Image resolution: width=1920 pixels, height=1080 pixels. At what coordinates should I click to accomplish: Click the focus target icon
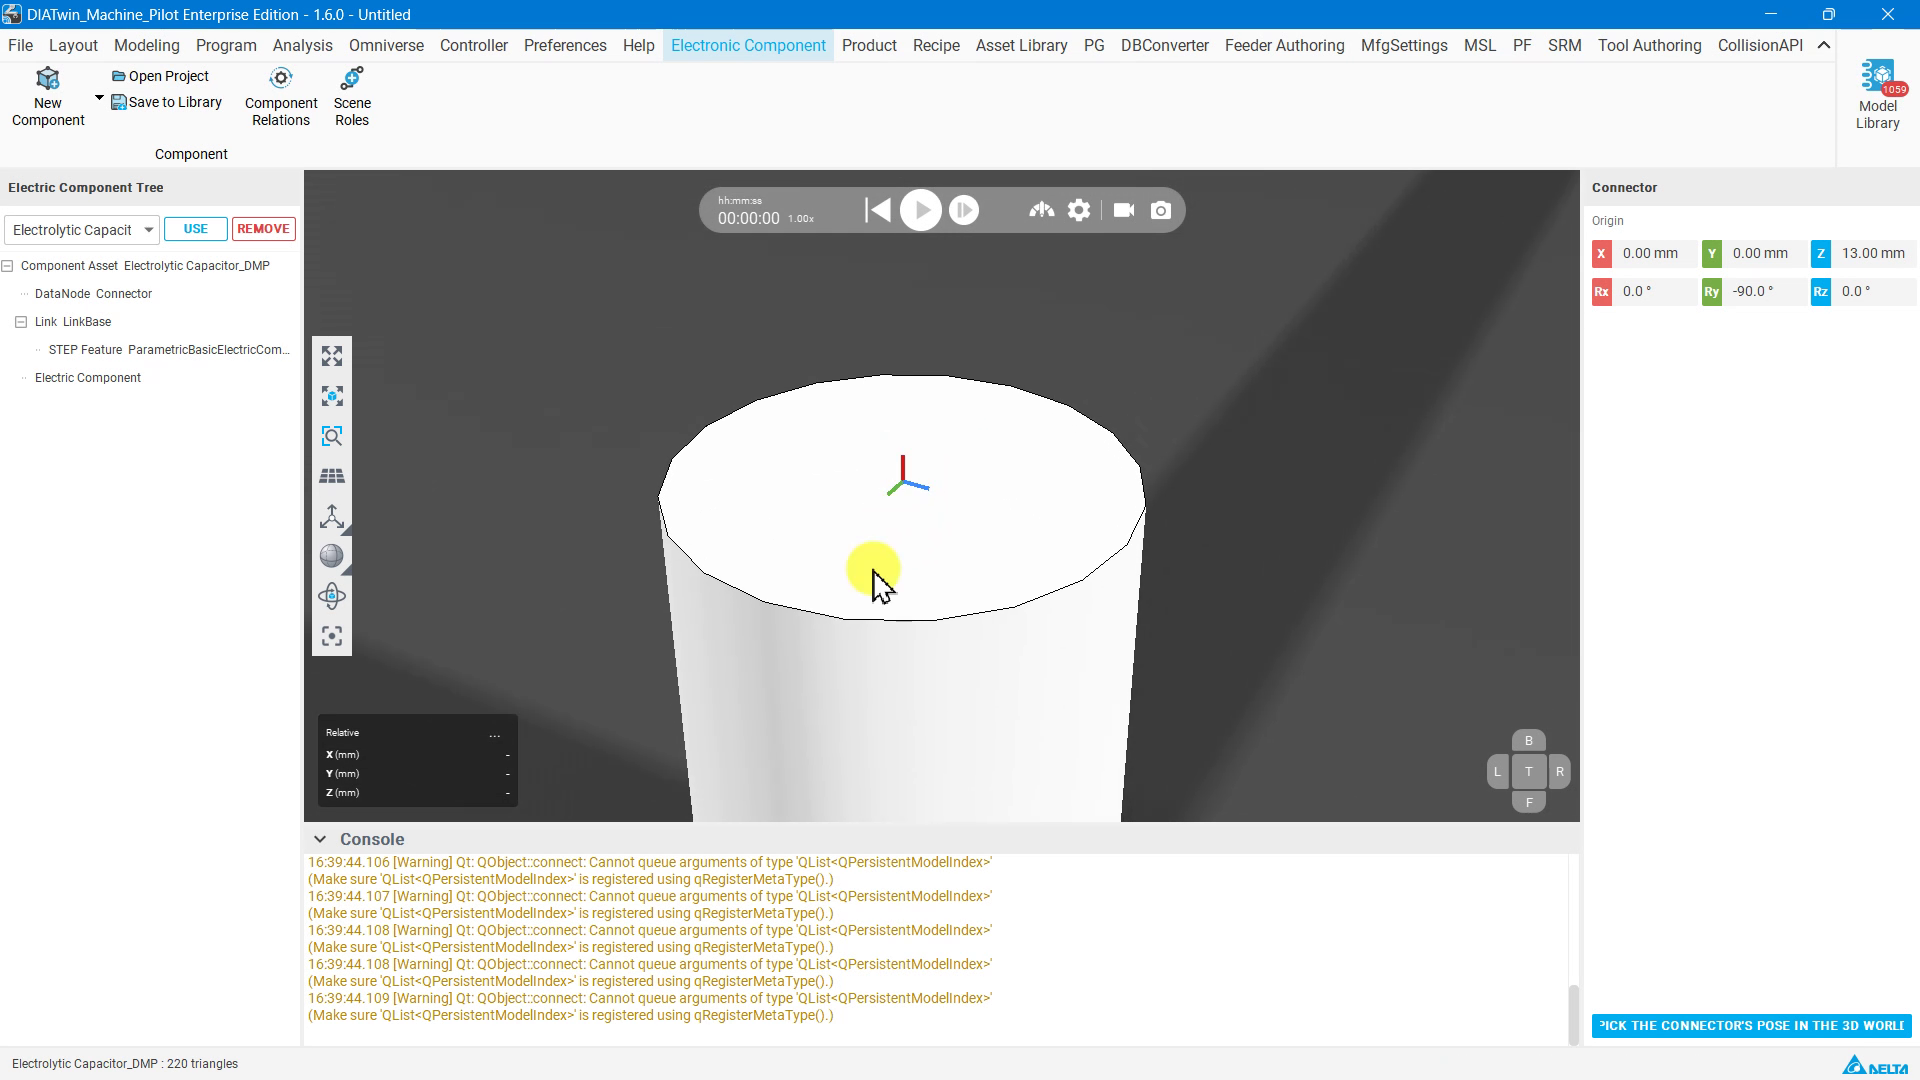(x=332, y=637)
